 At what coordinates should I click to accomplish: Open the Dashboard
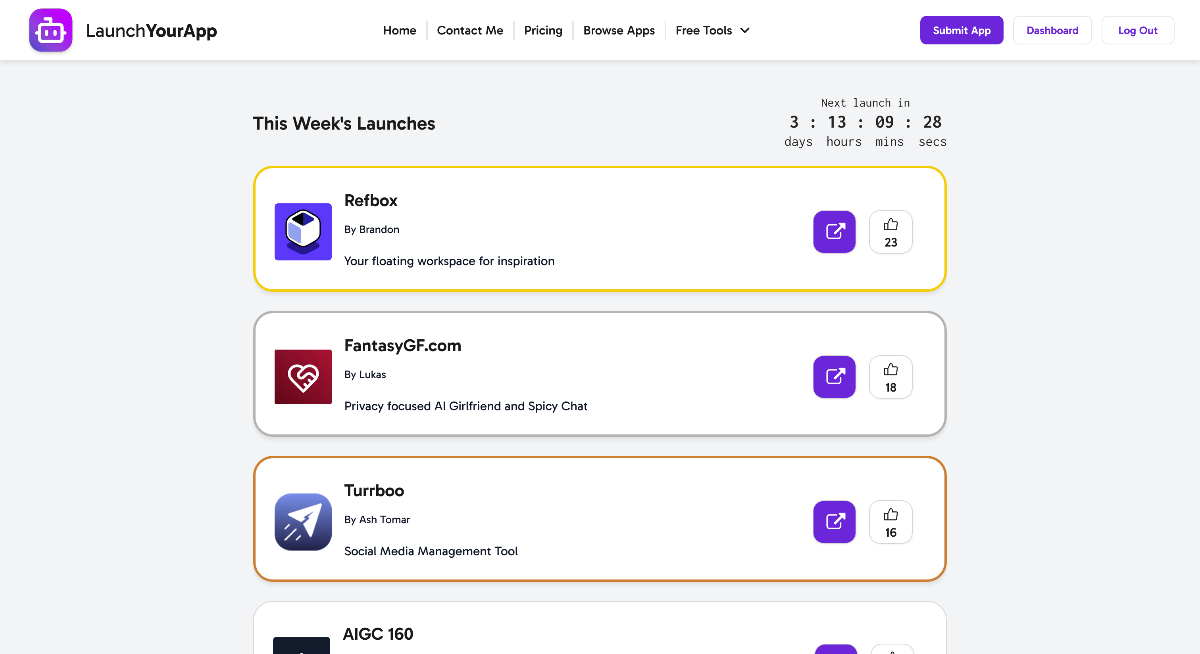click(1052, 30)
